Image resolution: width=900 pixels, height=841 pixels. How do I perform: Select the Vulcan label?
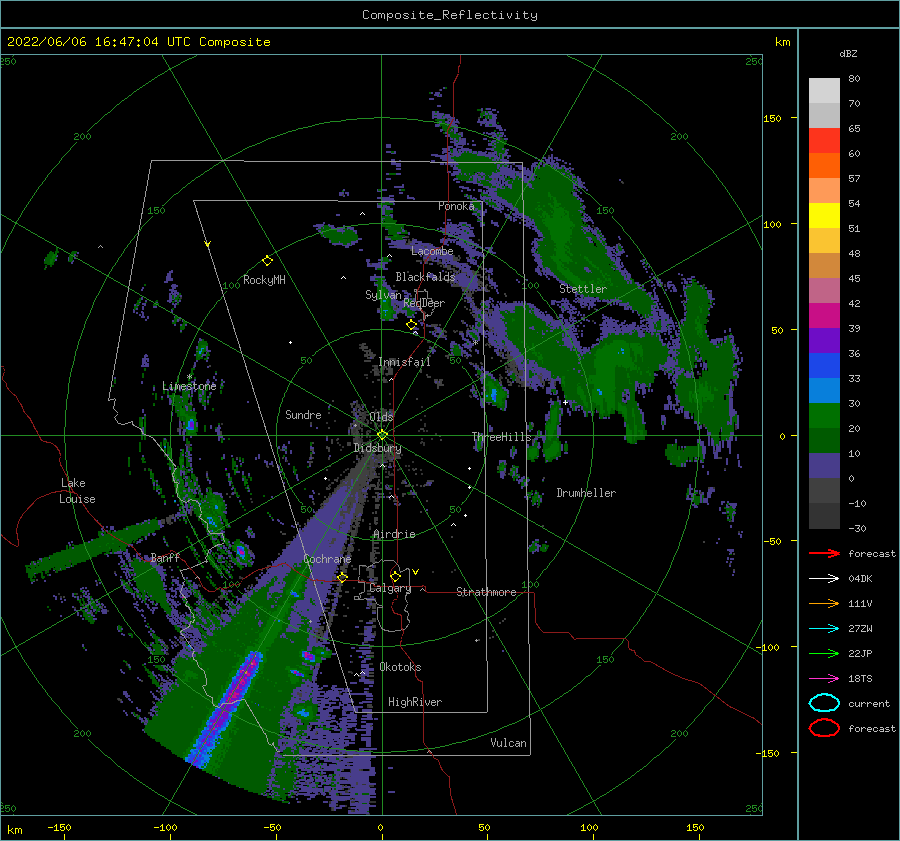pos(508,743)
